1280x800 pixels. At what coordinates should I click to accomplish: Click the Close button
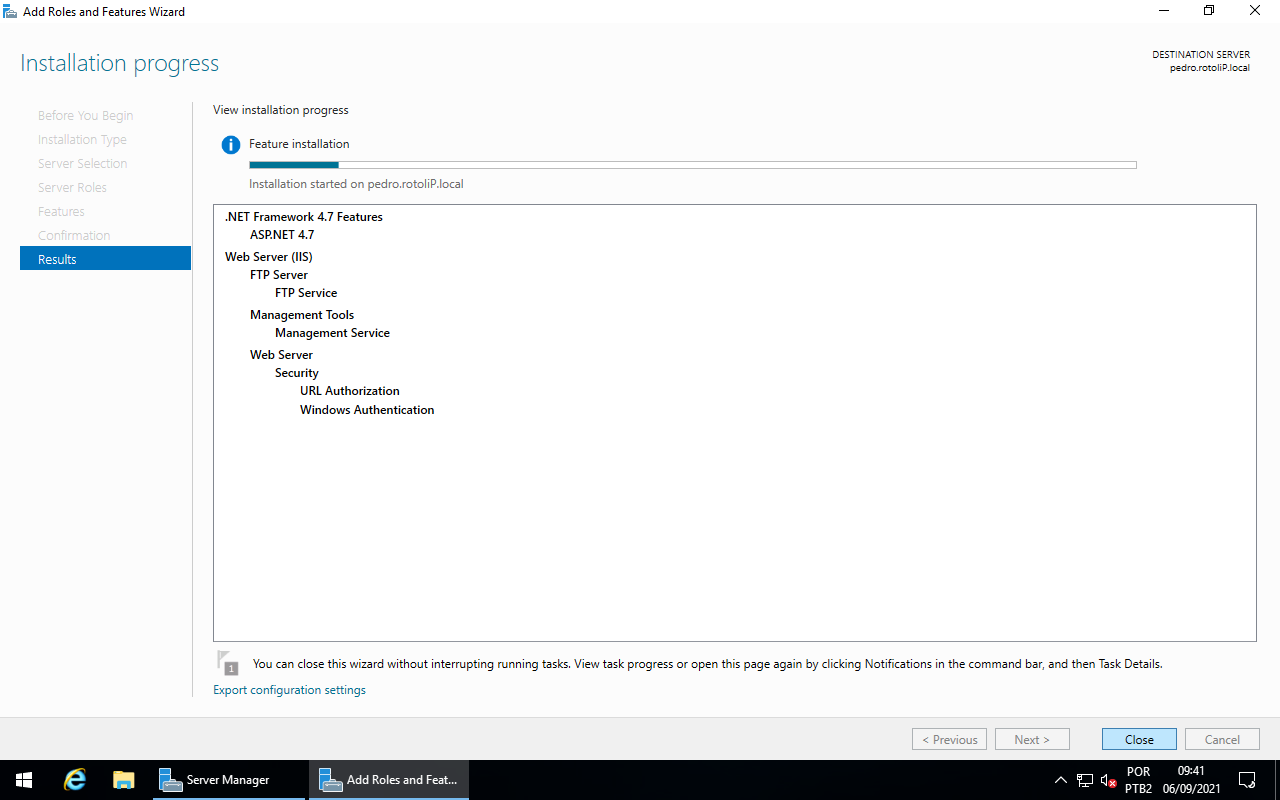pyautogui.click(x=1138, y=739)
